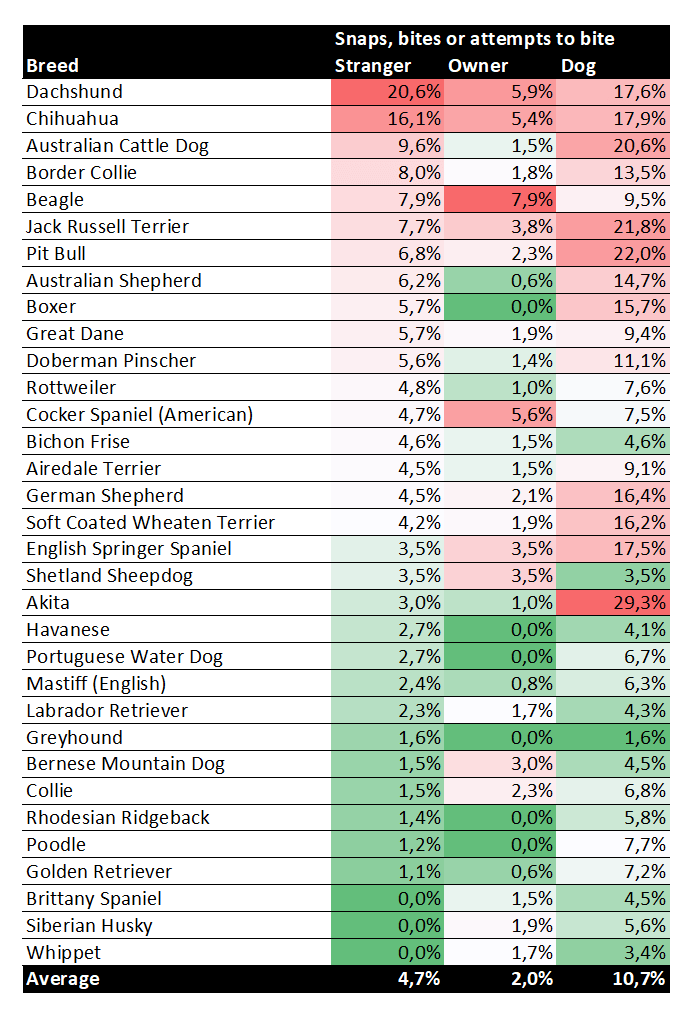The image size is (693, 1016).
Task: Click Whippet's Stranger value cell
Action: click(x=388, y=952)
